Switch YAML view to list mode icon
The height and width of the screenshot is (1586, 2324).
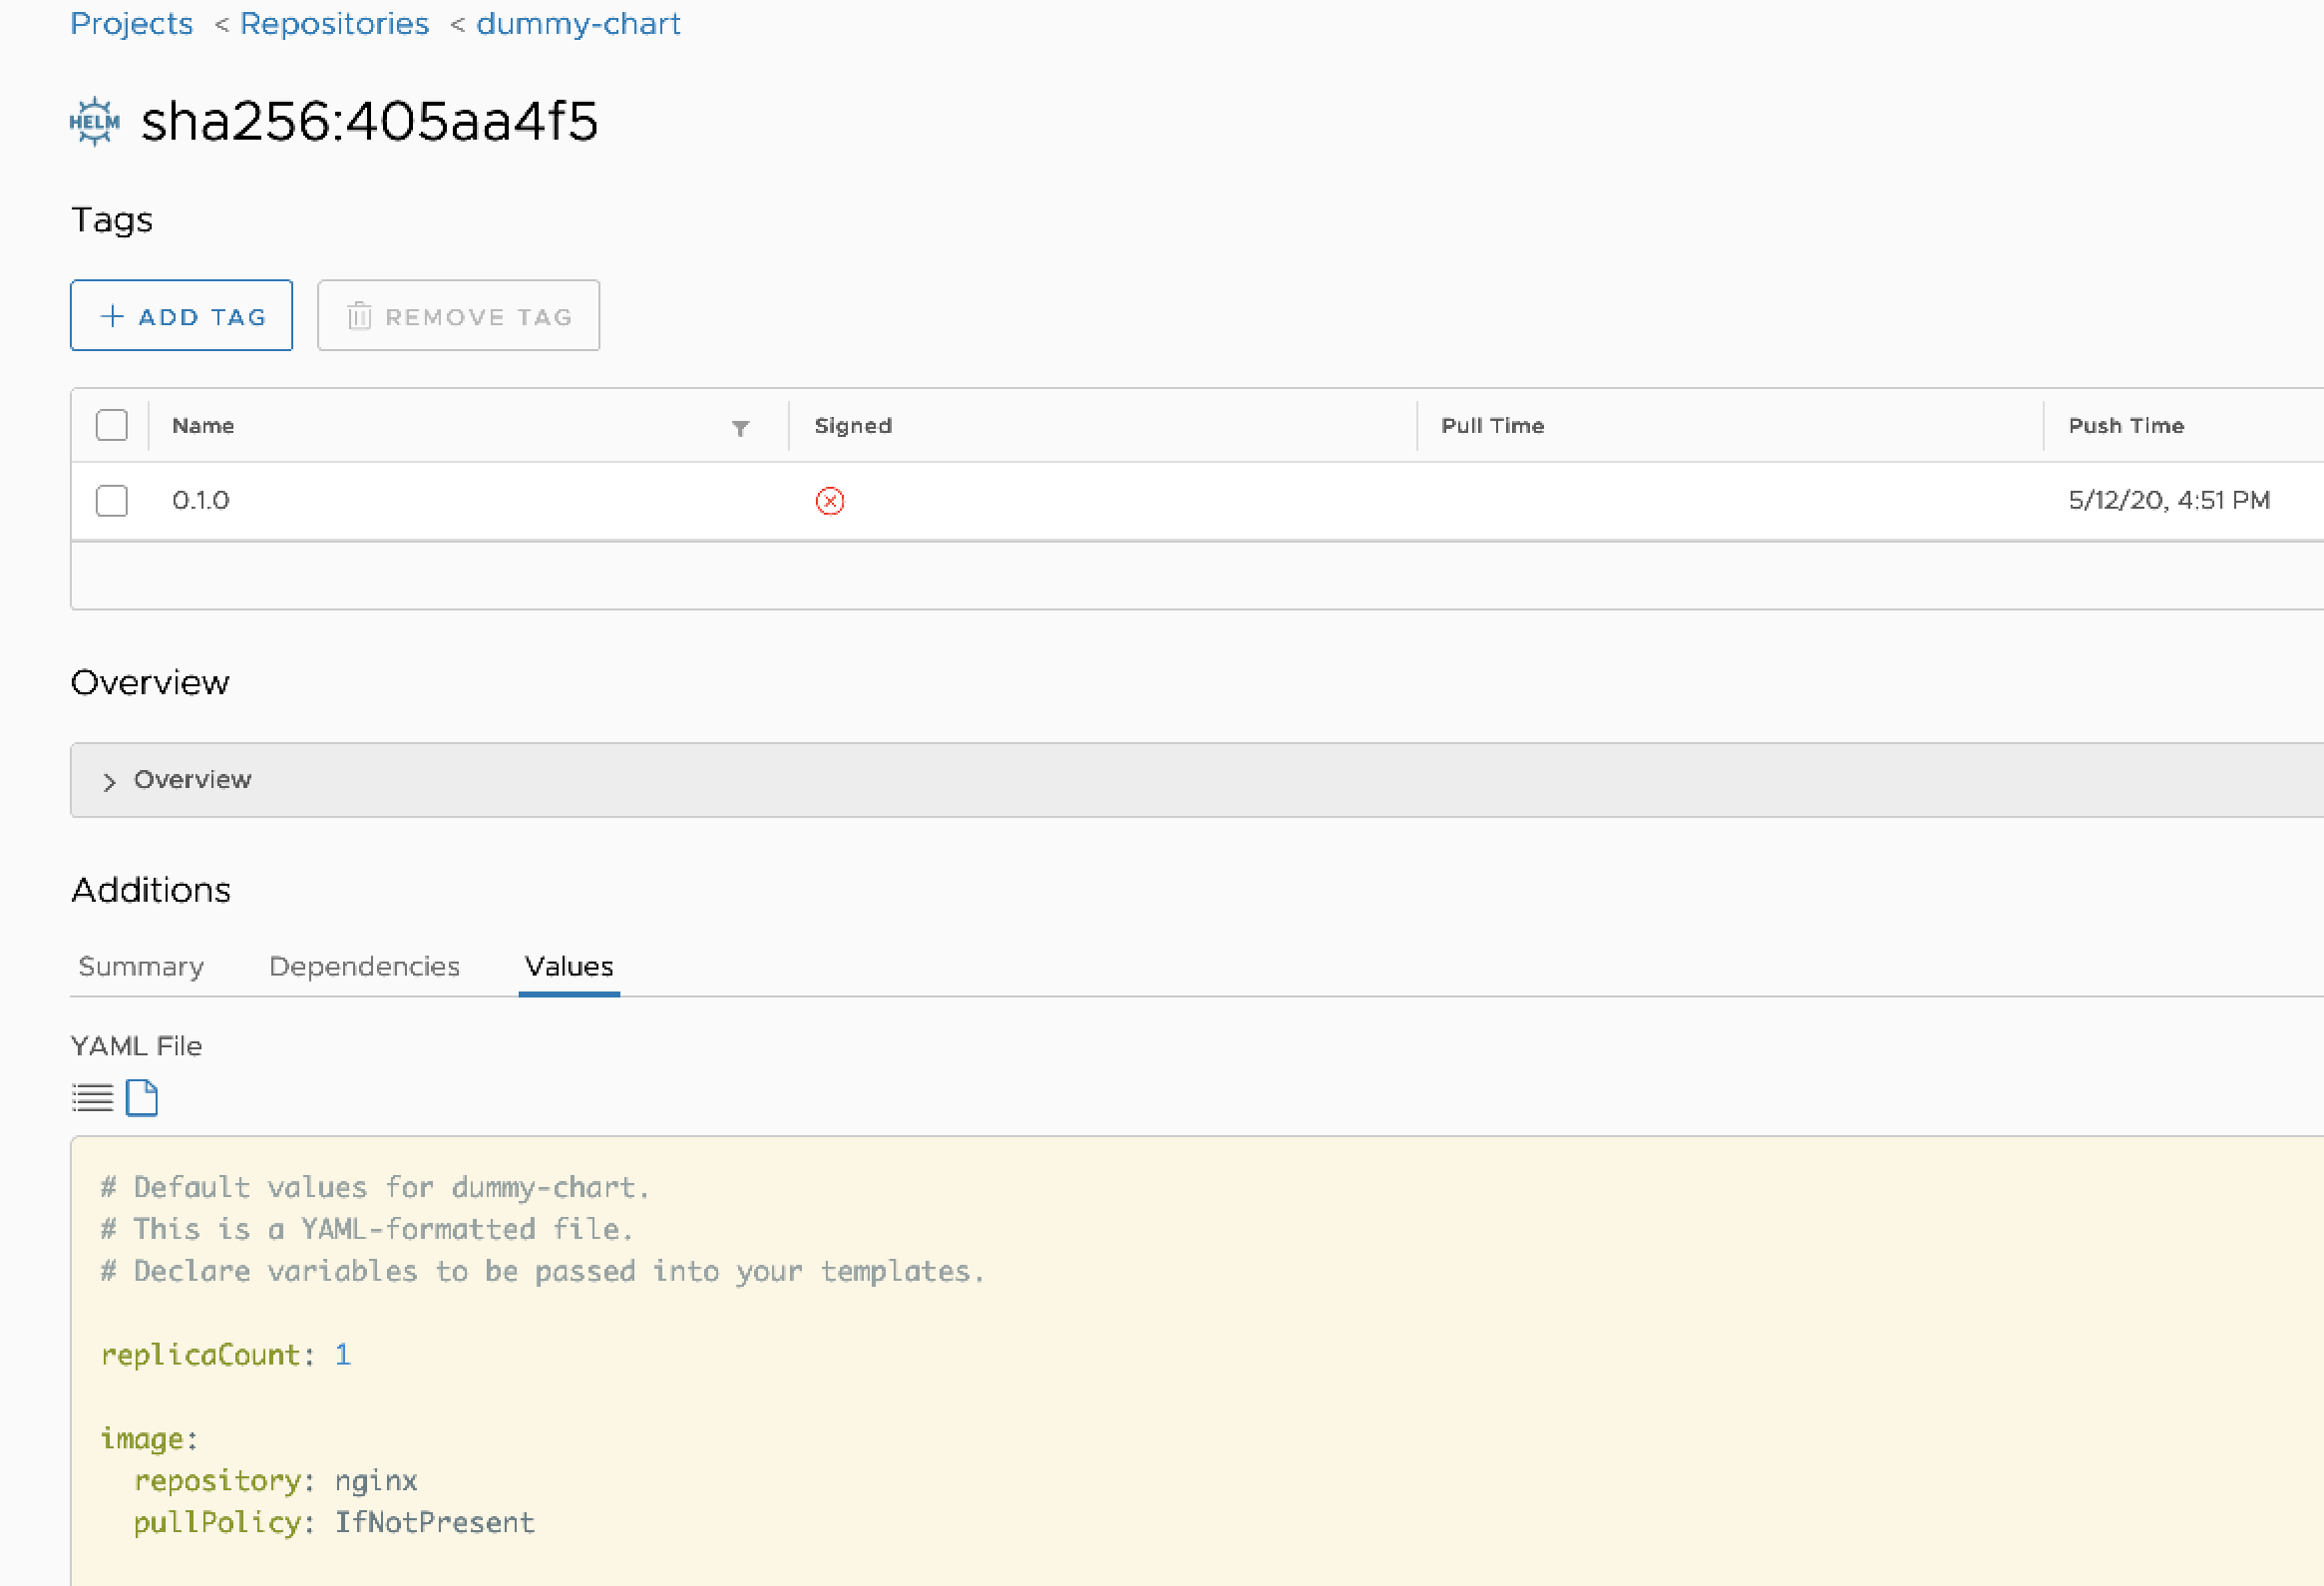(x=92, y=1097)
